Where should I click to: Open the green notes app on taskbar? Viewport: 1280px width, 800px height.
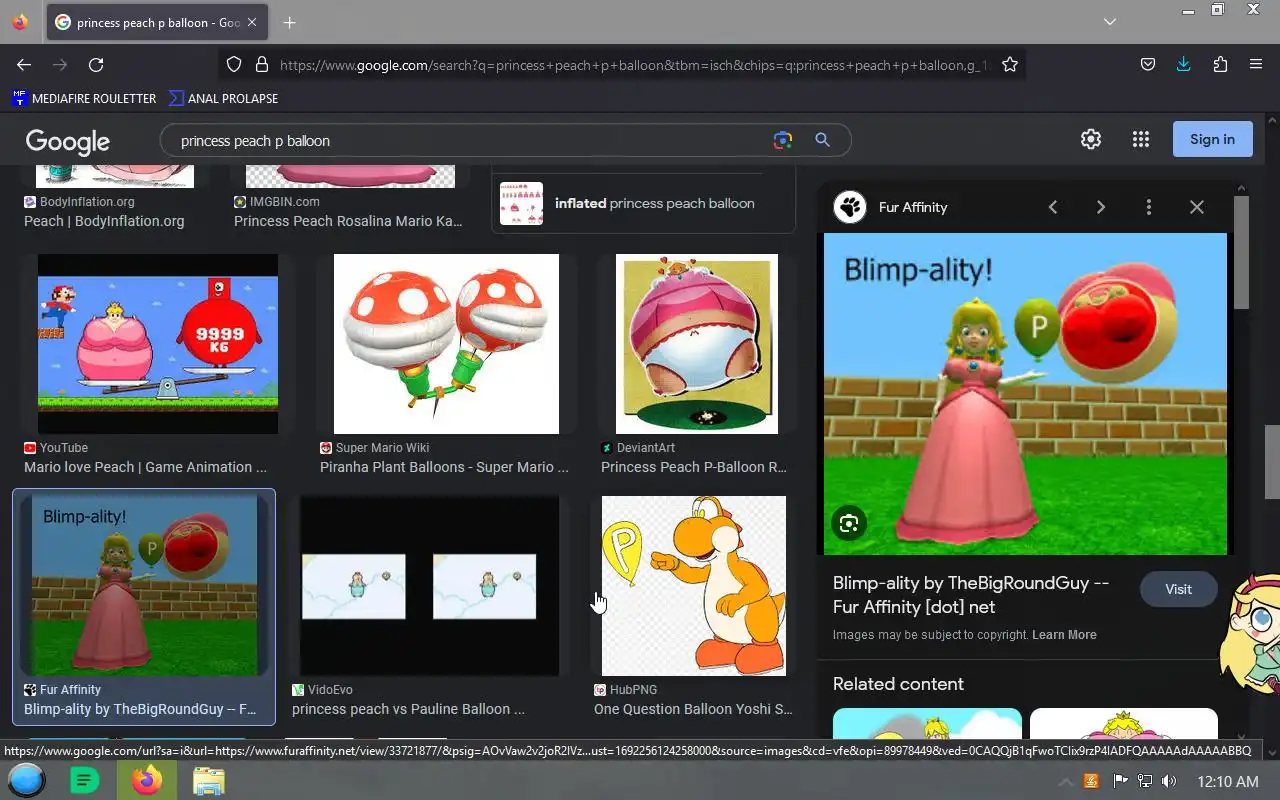click(85, 781)
